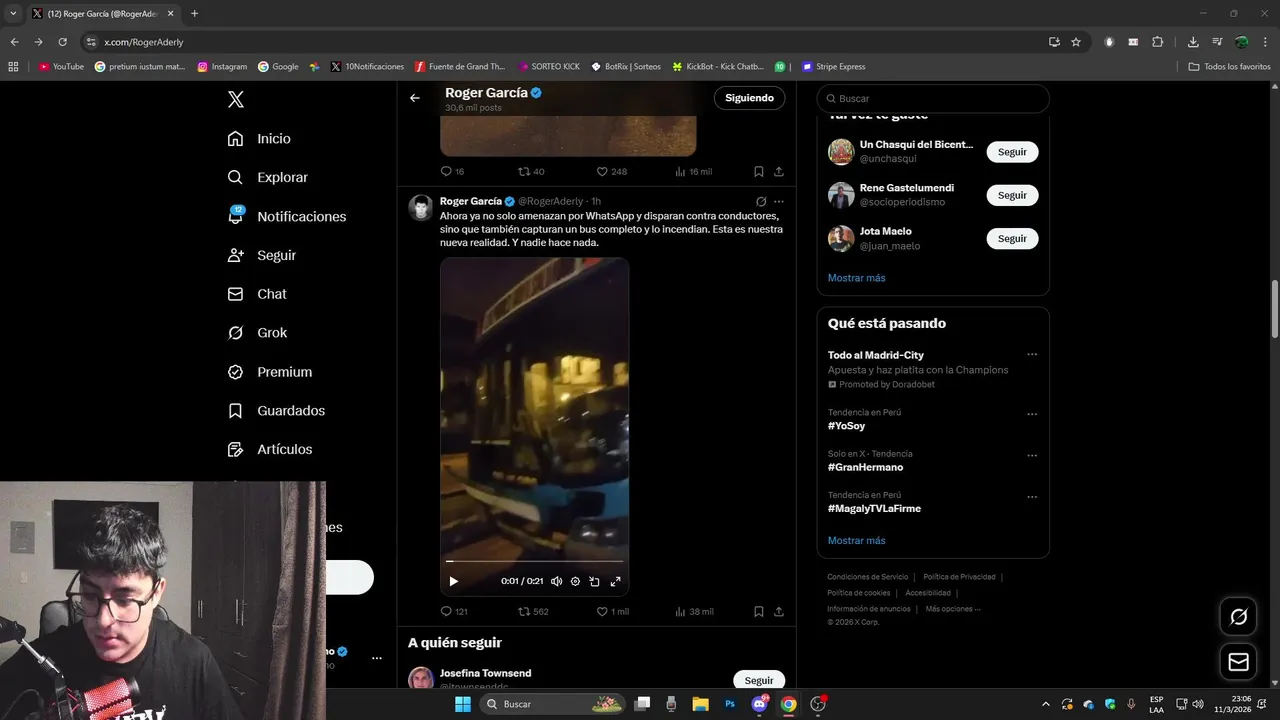Viewport: 1280px width, 720px height.
Task: Open more options on Roger García post
Action: pos(779,201)
